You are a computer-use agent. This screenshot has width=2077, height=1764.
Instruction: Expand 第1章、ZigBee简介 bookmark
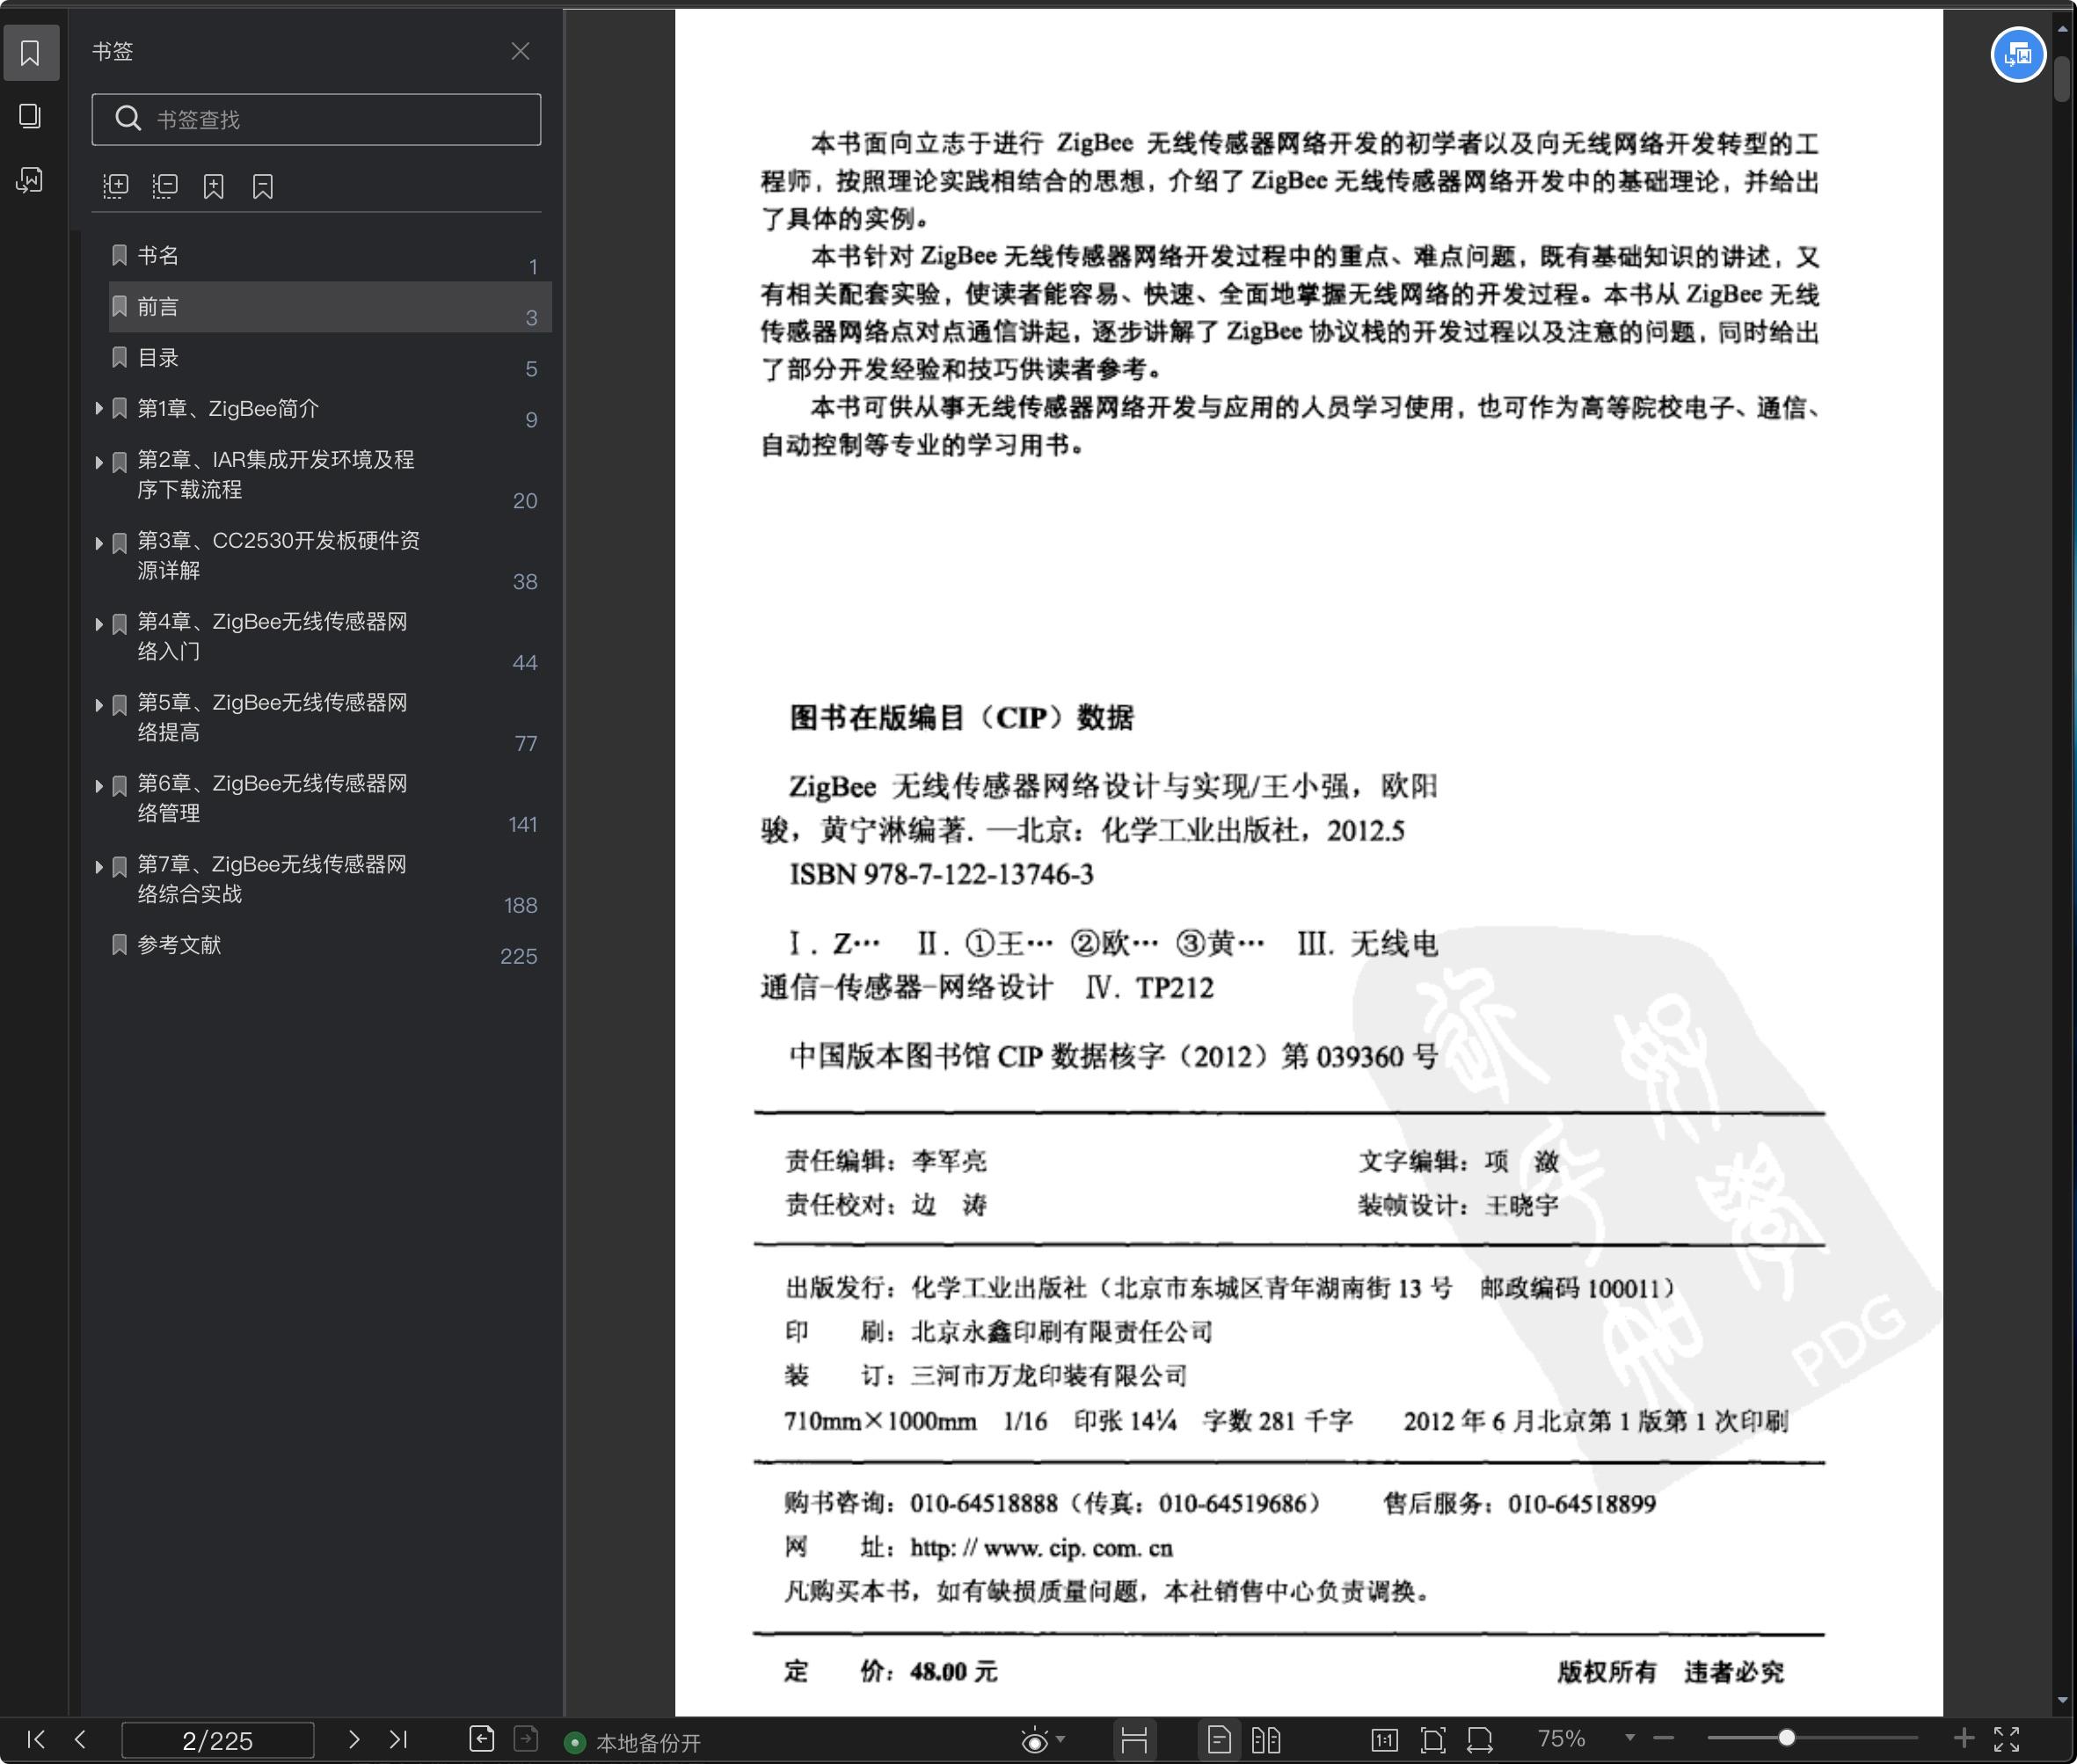pyautogui.click(x=99, y=408)
